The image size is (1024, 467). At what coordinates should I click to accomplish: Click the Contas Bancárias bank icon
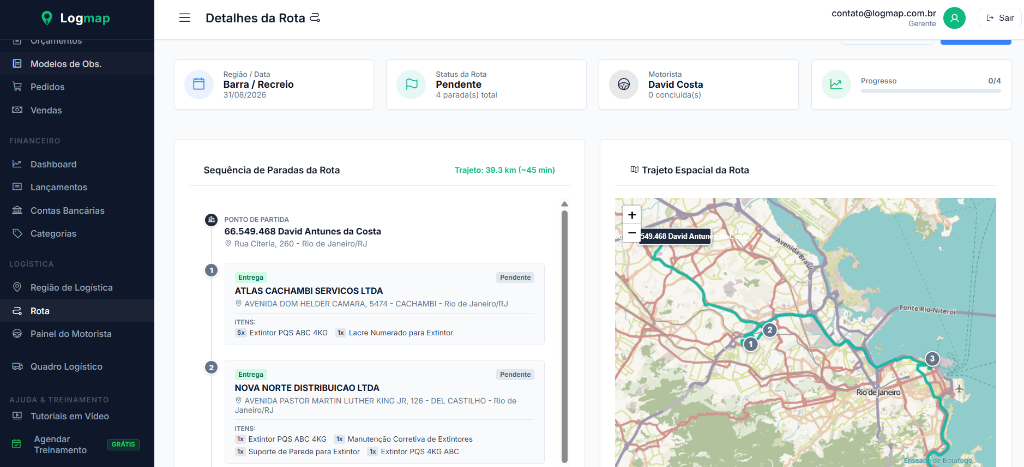(17, 210)
